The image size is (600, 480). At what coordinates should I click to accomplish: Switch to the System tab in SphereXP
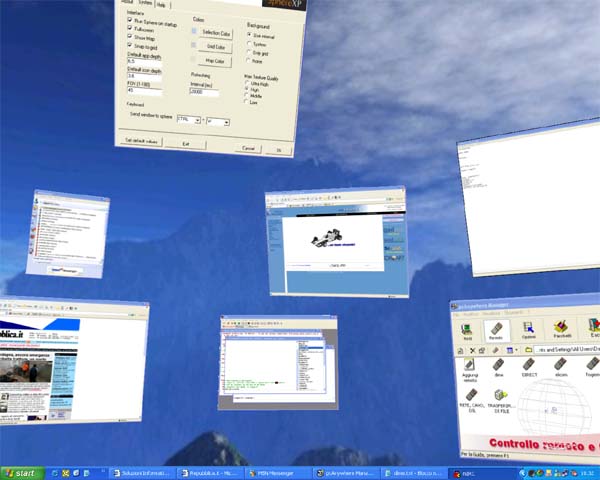[145, 3]
